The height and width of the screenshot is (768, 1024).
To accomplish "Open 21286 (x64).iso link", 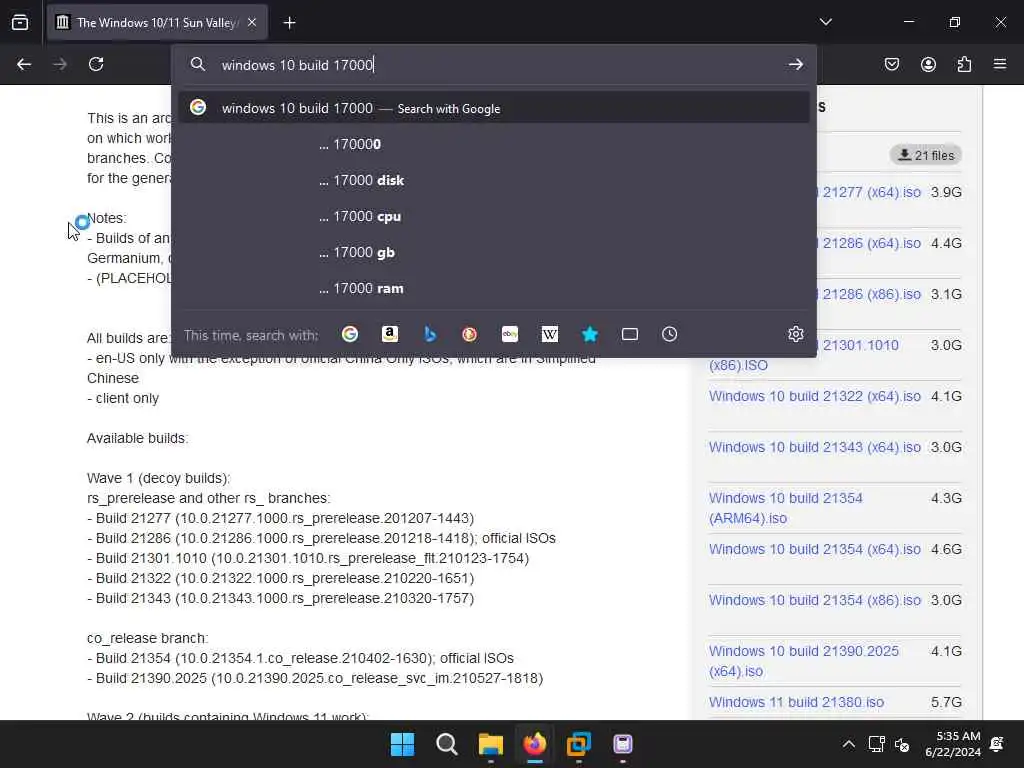I will tap(871, 244).
